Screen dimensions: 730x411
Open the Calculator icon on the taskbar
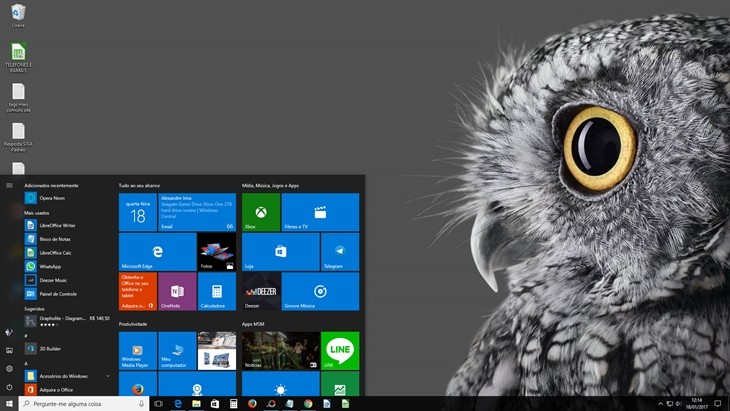click(x=233, y=404)
